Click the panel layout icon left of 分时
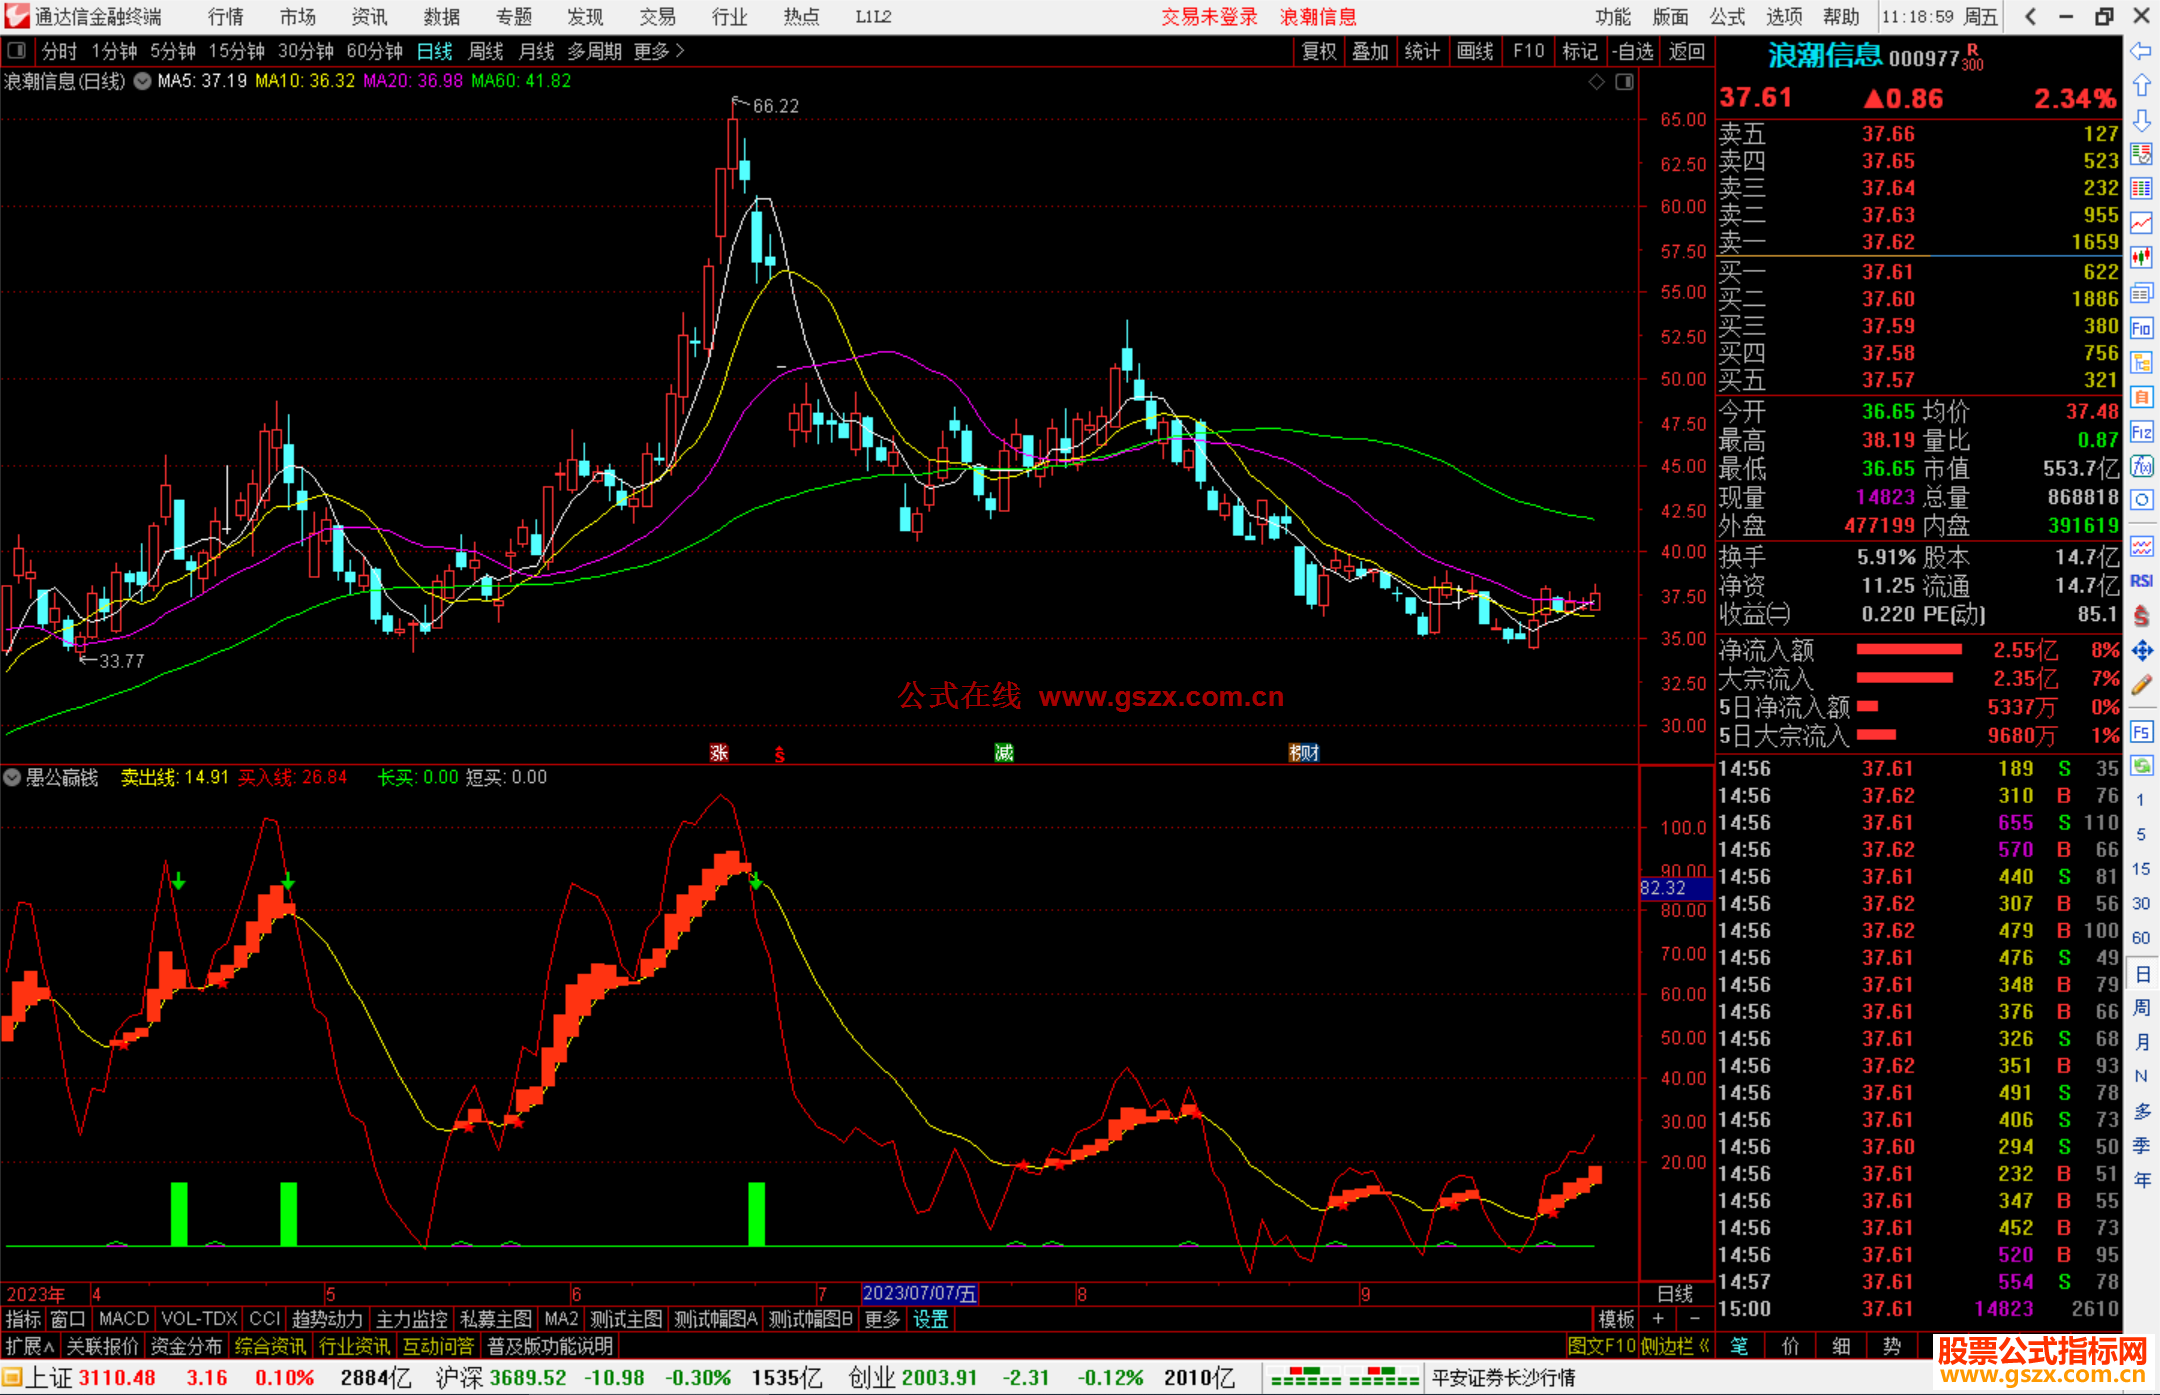The image size is (2160, 1395). [16, 51]
